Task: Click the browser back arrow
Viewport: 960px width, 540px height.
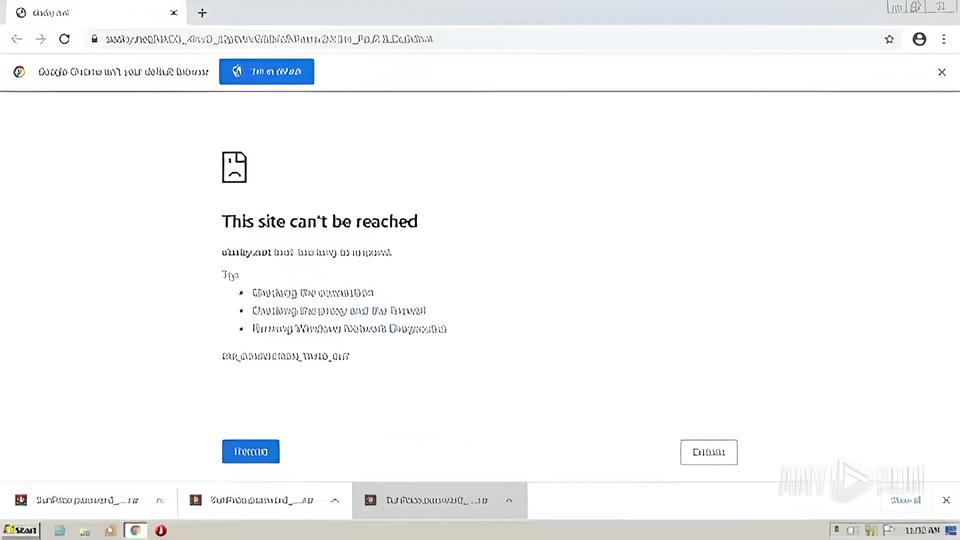Action: pyautogui.click(x=17, y=39)
